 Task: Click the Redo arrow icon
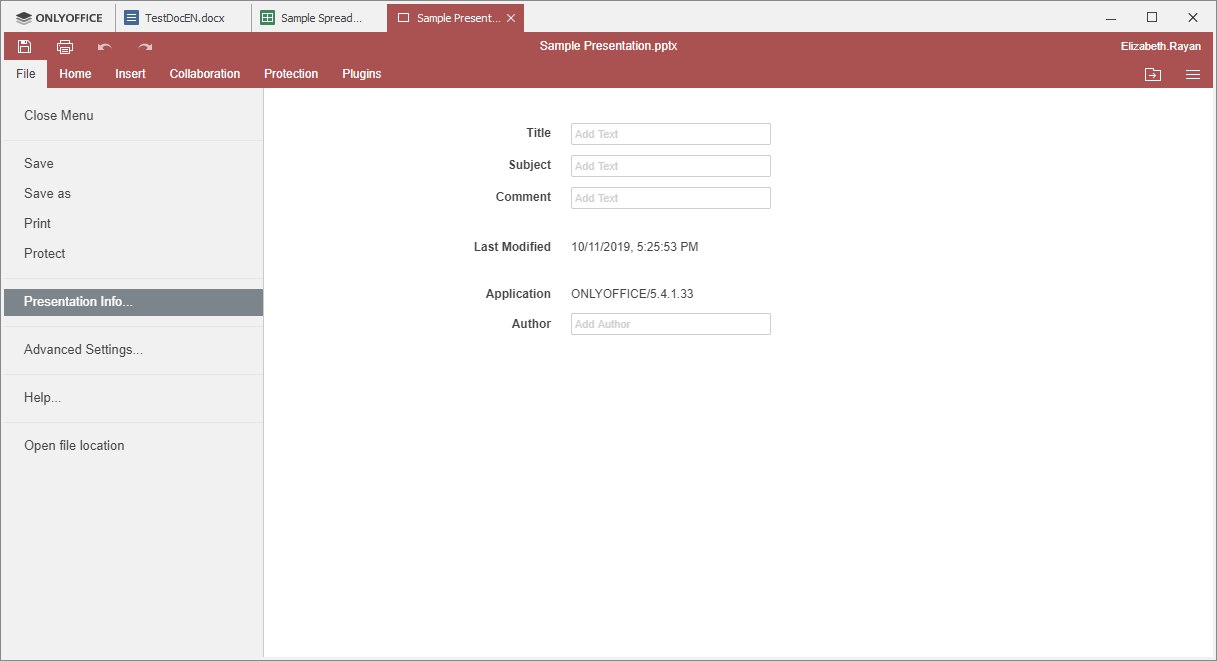(145, 46)
